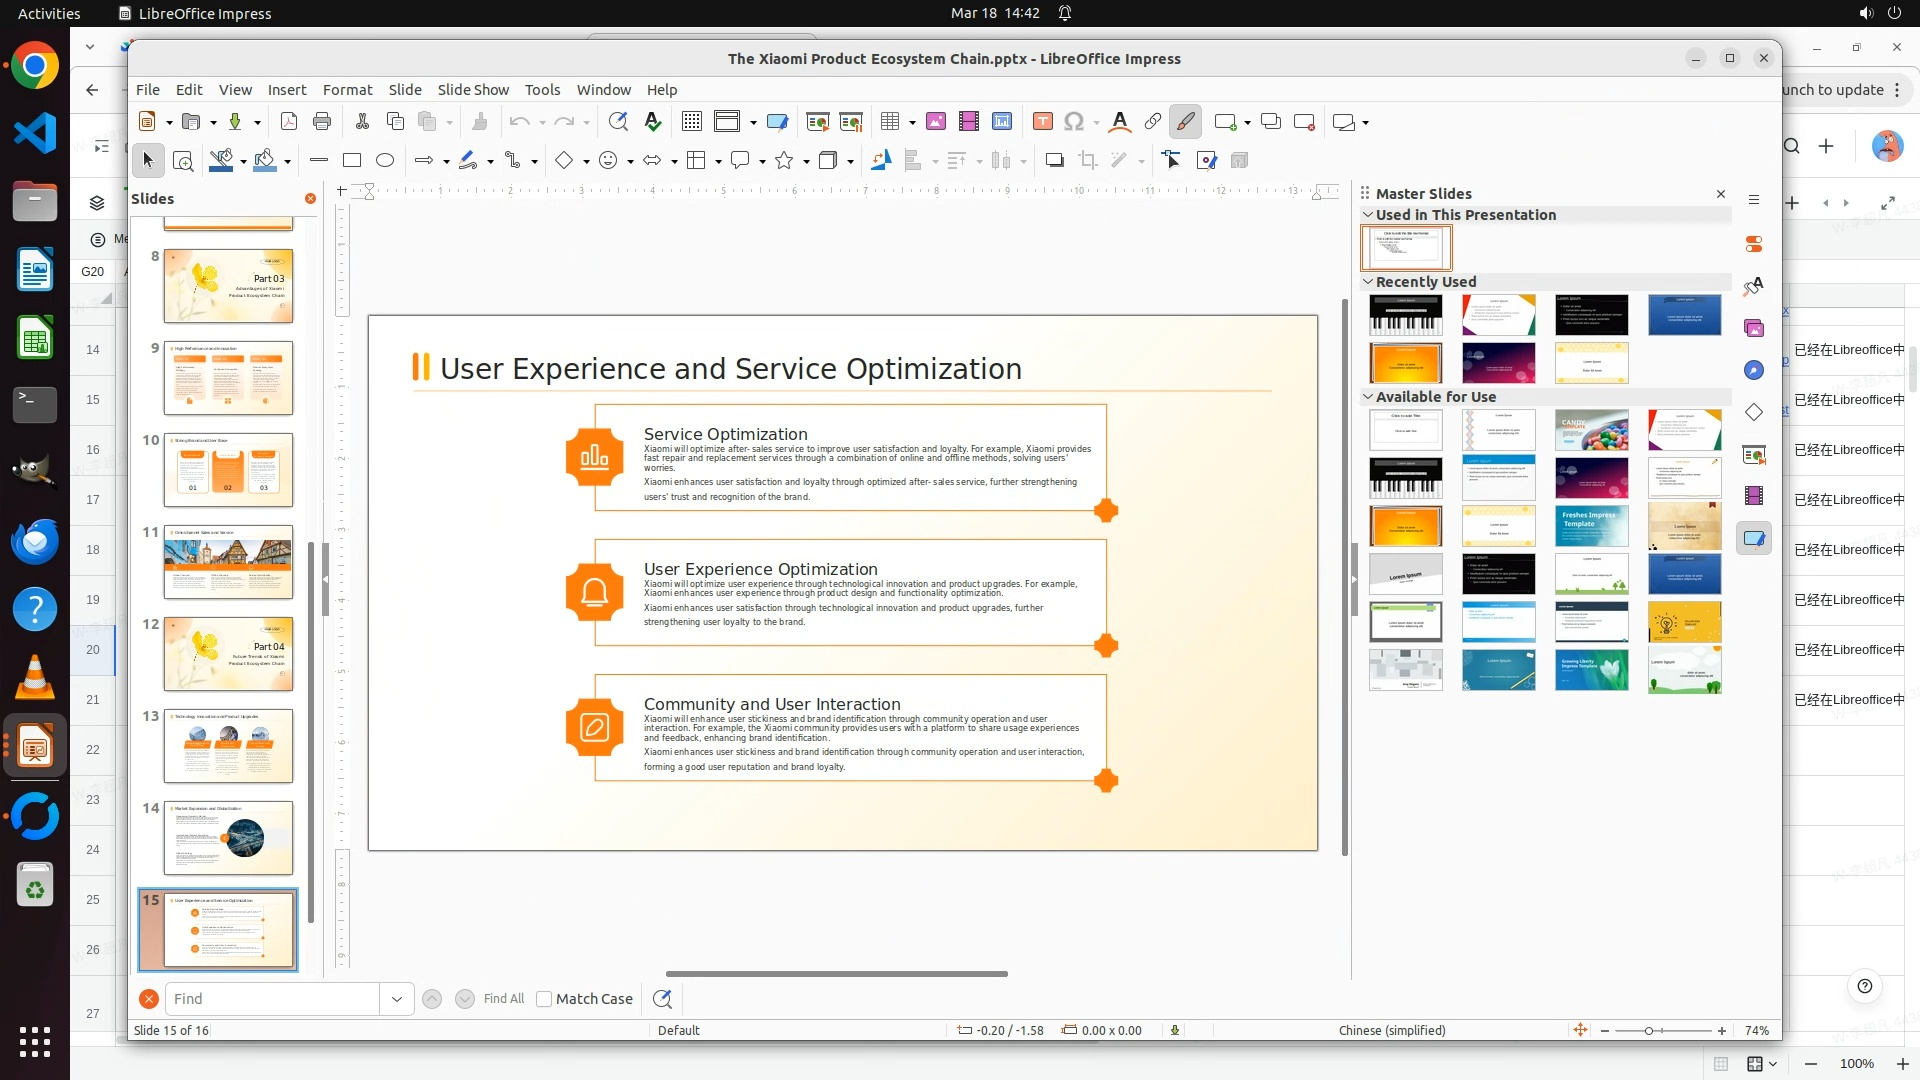Toggle the Display Grid icon
This screenshot has height=1080, width=1920.
(691, 122)
